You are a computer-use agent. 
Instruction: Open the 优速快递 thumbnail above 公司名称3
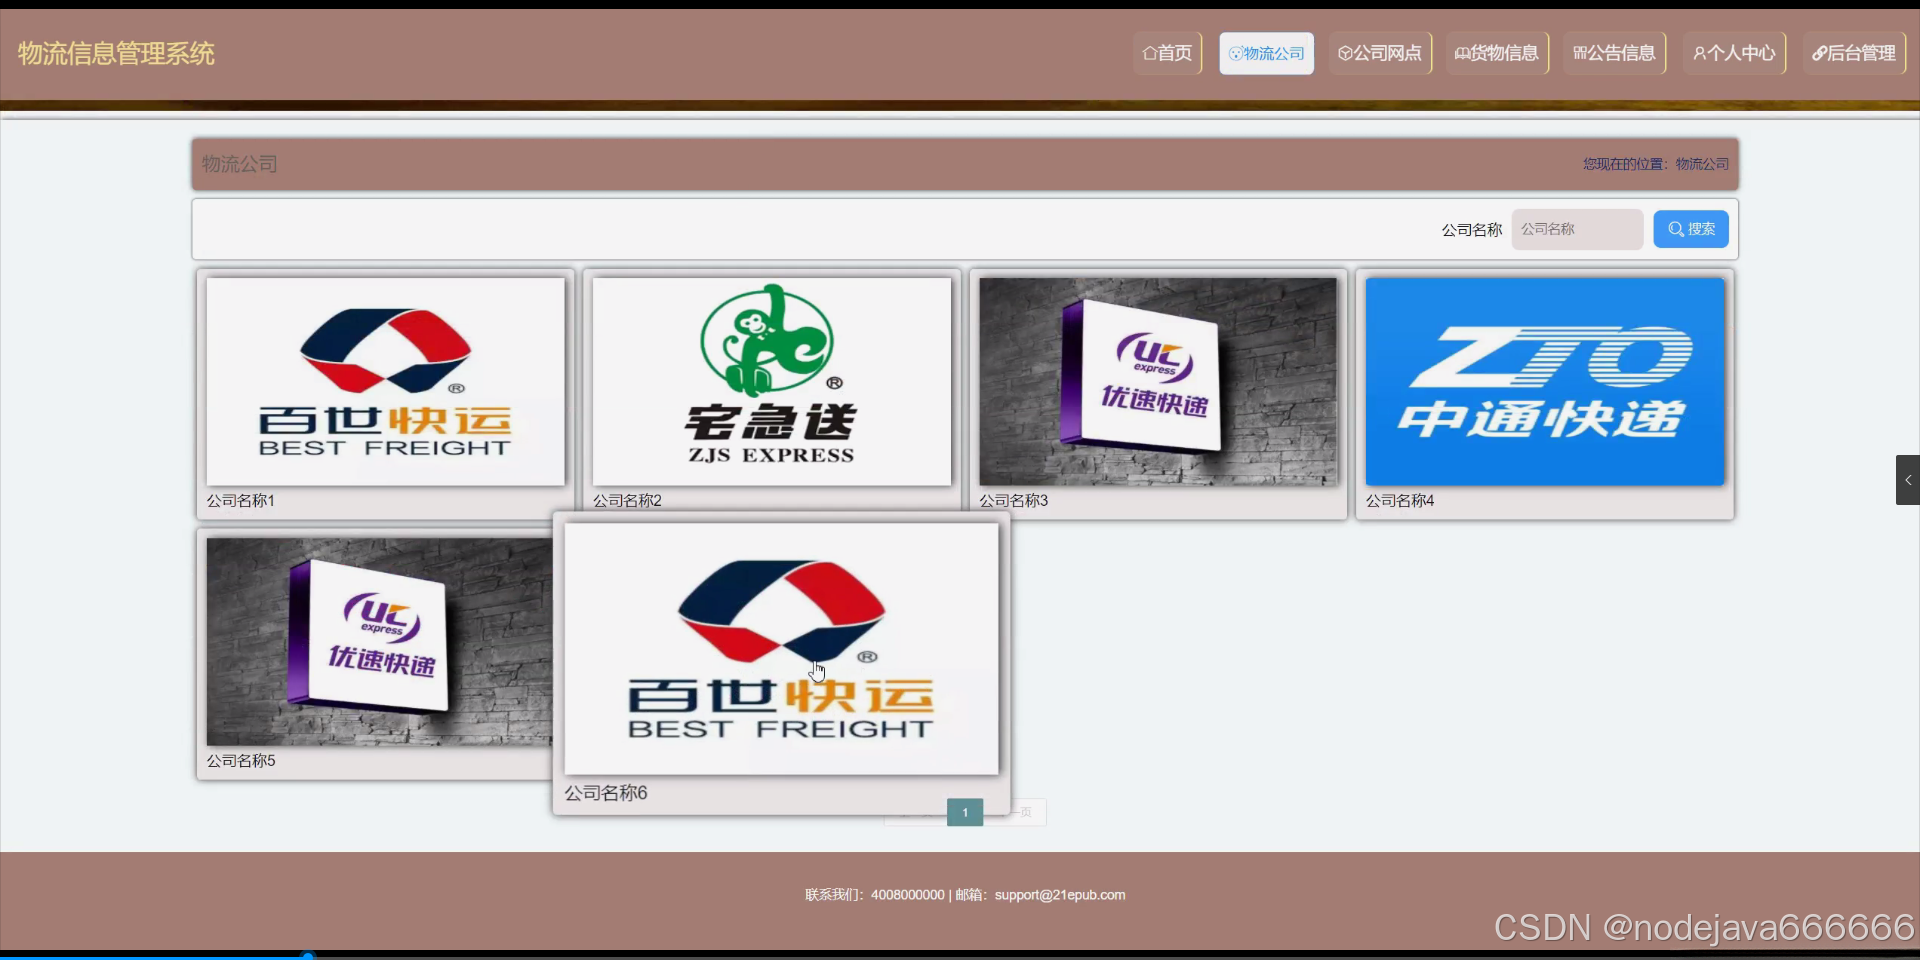click(1158, 381)
